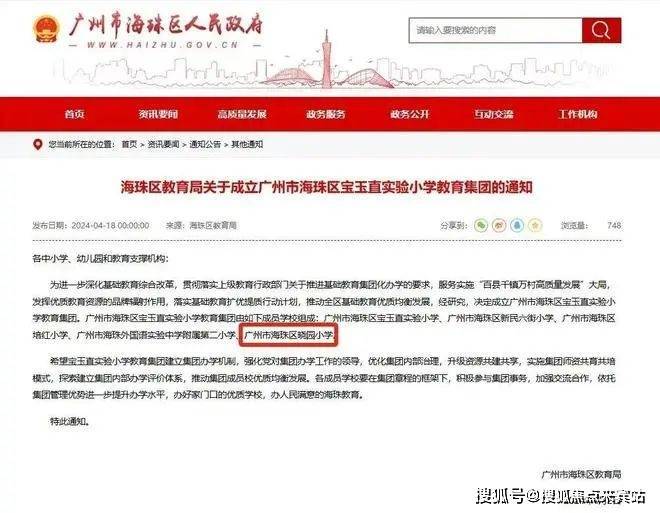Open the 政务服务 navigation item

326,114
